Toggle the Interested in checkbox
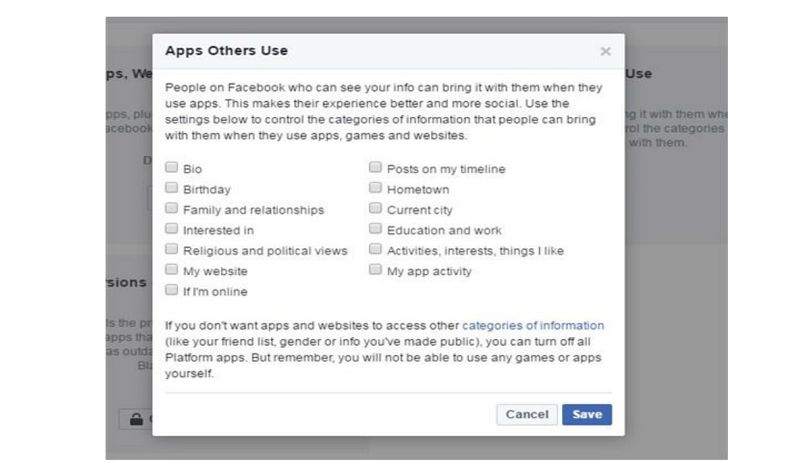This screenshot has height=473, width=808. click(172, 229)
